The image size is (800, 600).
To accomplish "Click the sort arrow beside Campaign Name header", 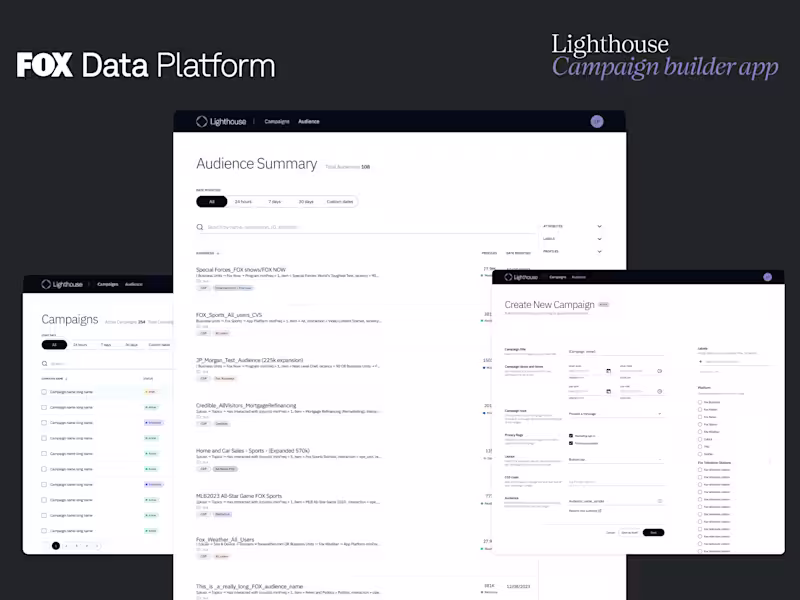I will (66, 379).
